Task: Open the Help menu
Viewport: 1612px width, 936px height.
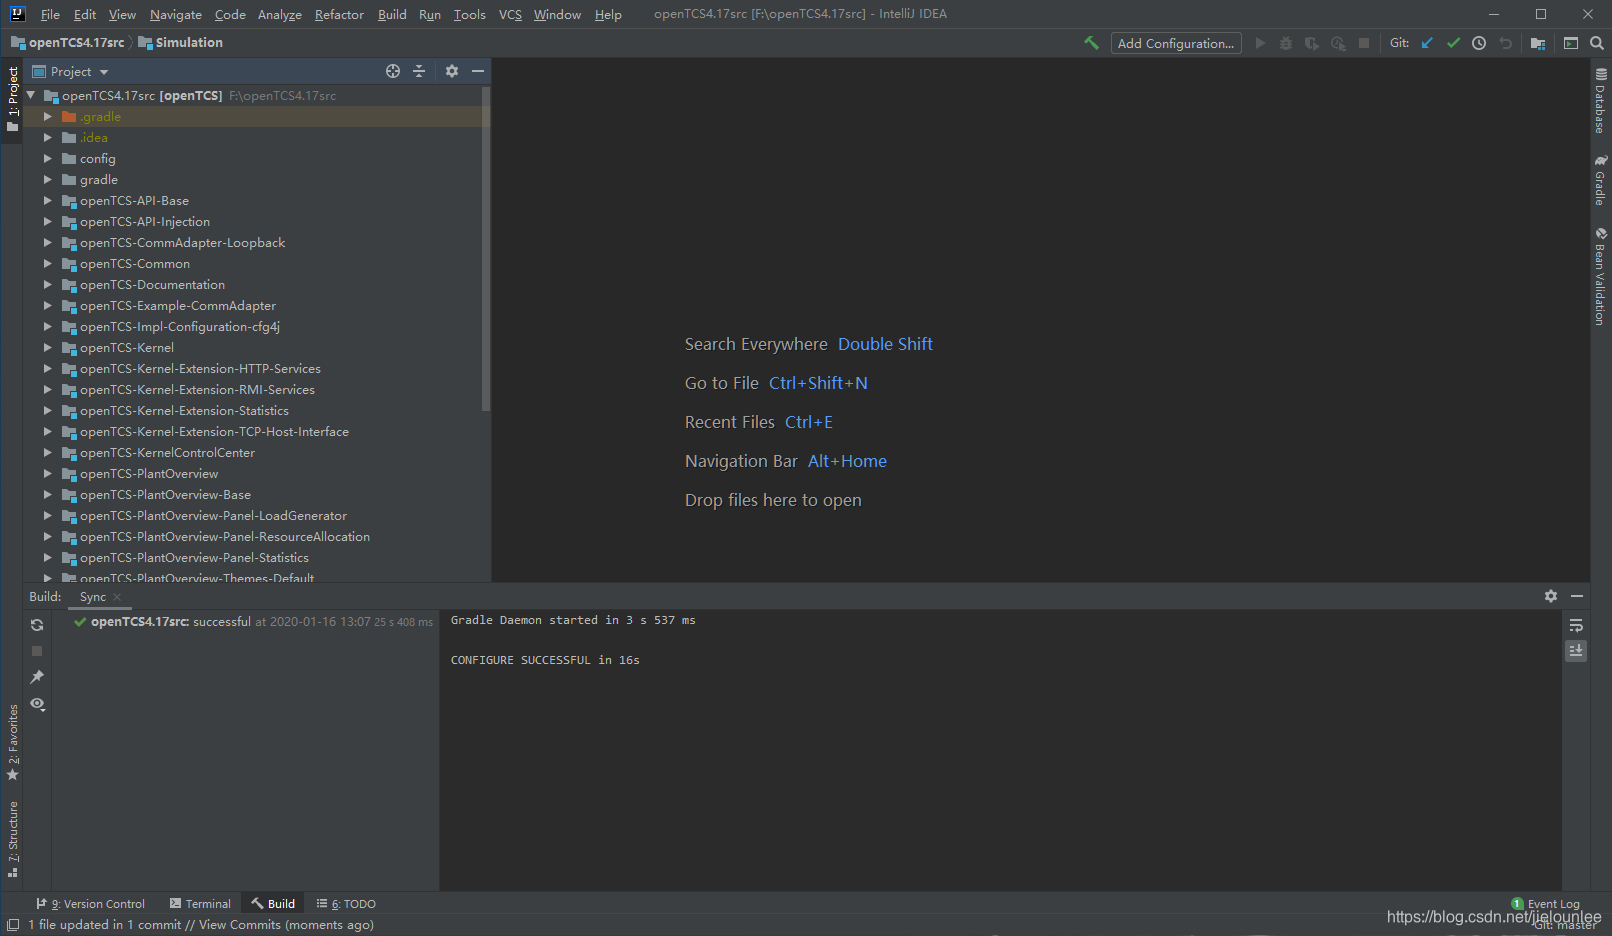Action: 608,14
